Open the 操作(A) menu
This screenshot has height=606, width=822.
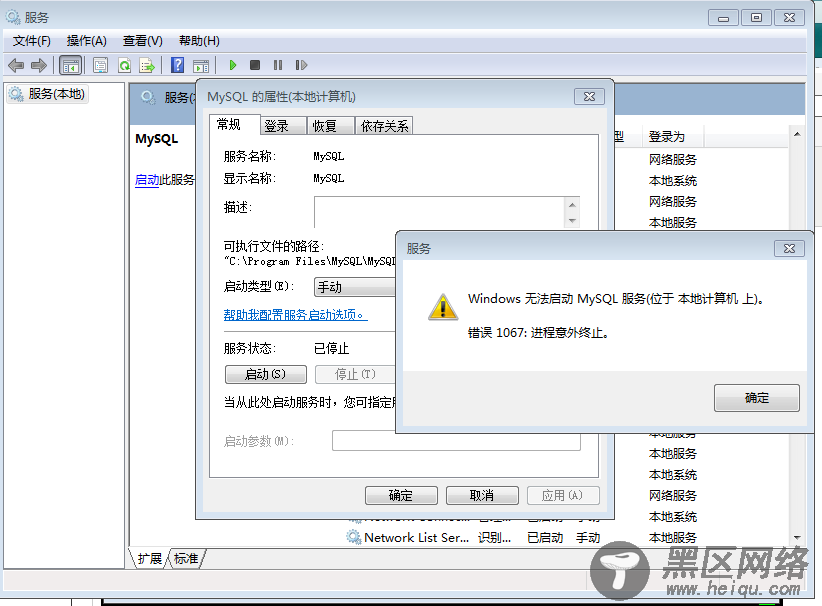tap(86, 41)
